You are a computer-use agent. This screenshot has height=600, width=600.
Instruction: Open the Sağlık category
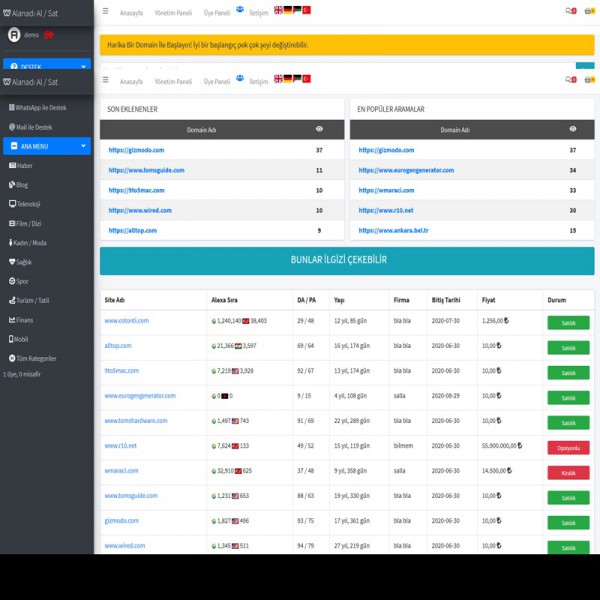(x=20, y=262)
